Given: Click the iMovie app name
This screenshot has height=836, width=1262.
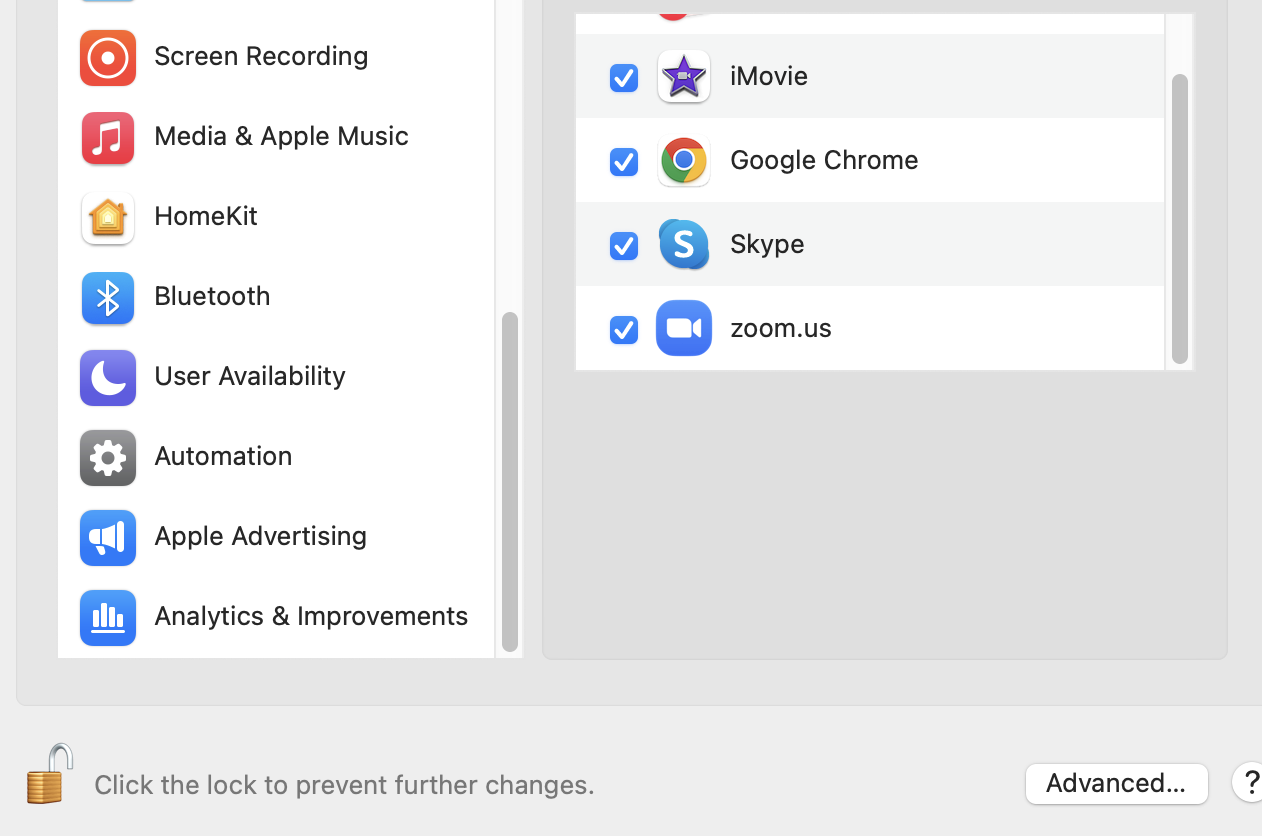Looking at the screenshot, I should click(x=769, y=76).
